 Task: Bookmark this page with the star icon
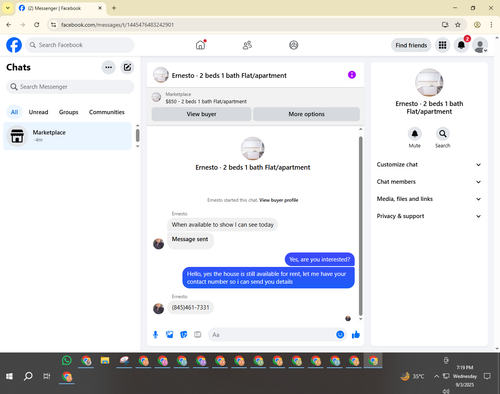(x=458, y=25)
